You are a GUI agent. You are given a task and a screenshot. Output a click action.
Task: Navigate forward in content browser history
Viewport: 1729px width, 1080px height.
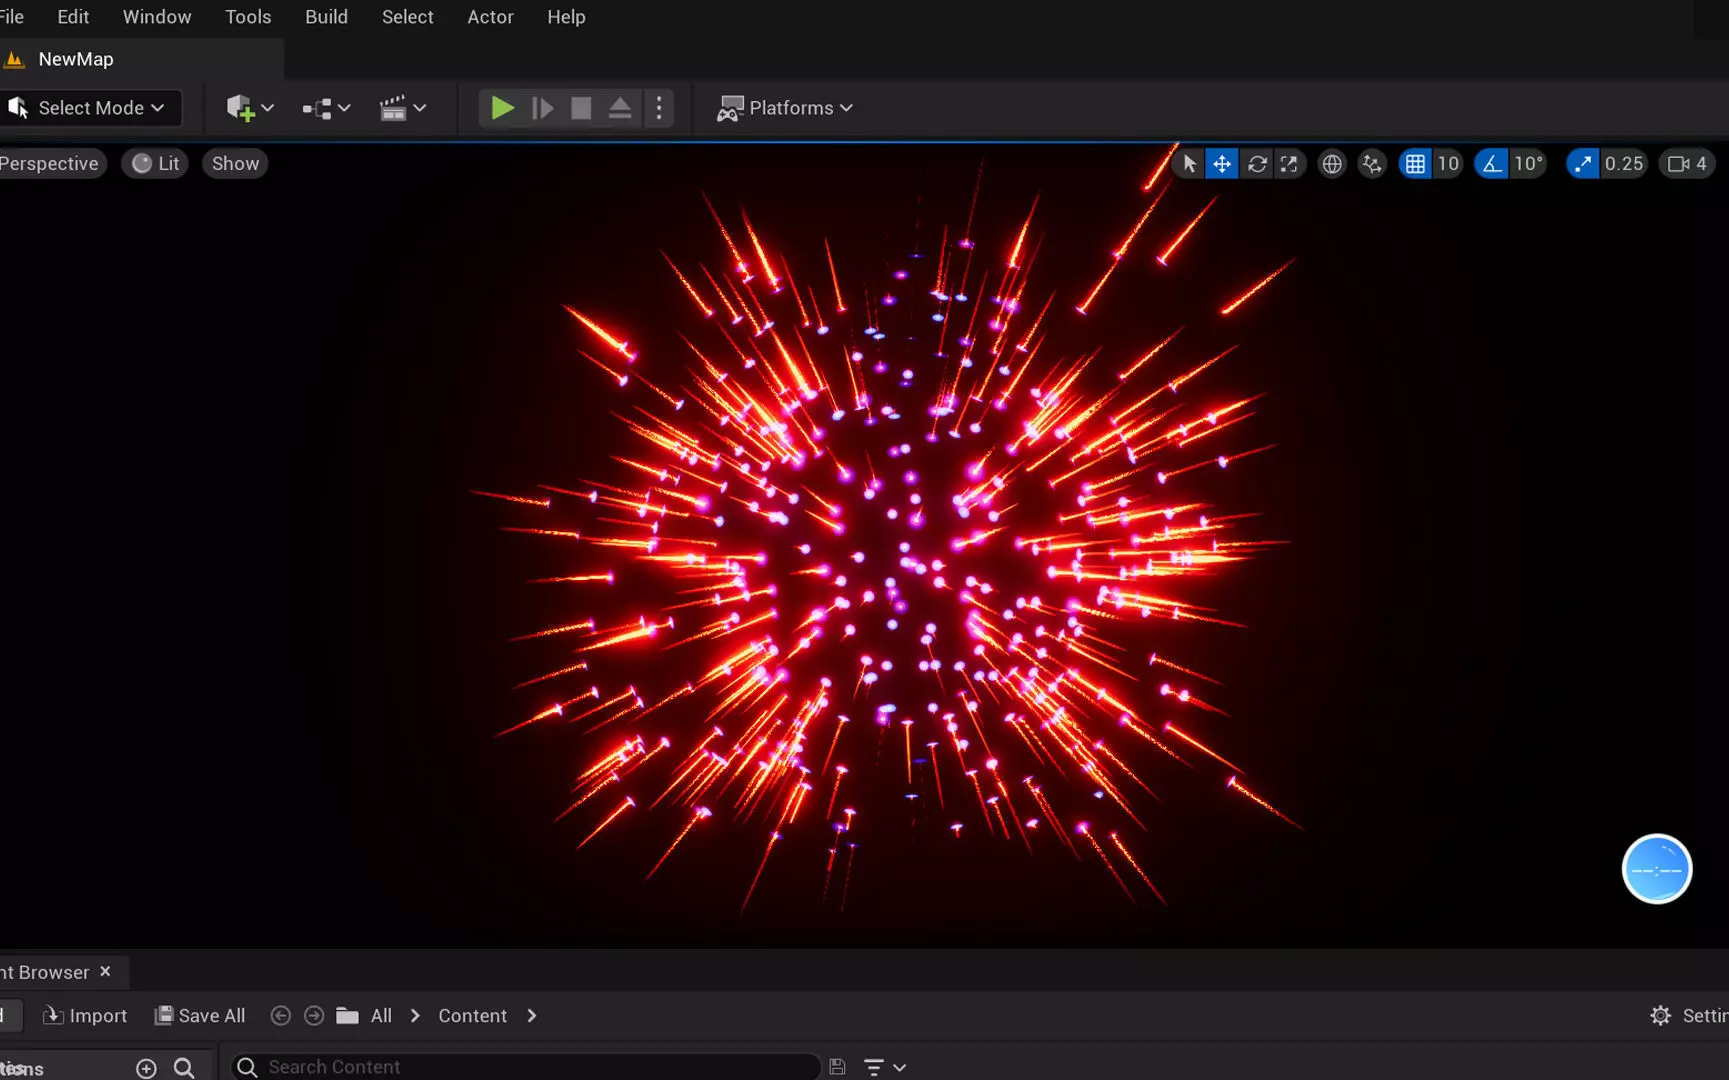tap(314, 1016)
